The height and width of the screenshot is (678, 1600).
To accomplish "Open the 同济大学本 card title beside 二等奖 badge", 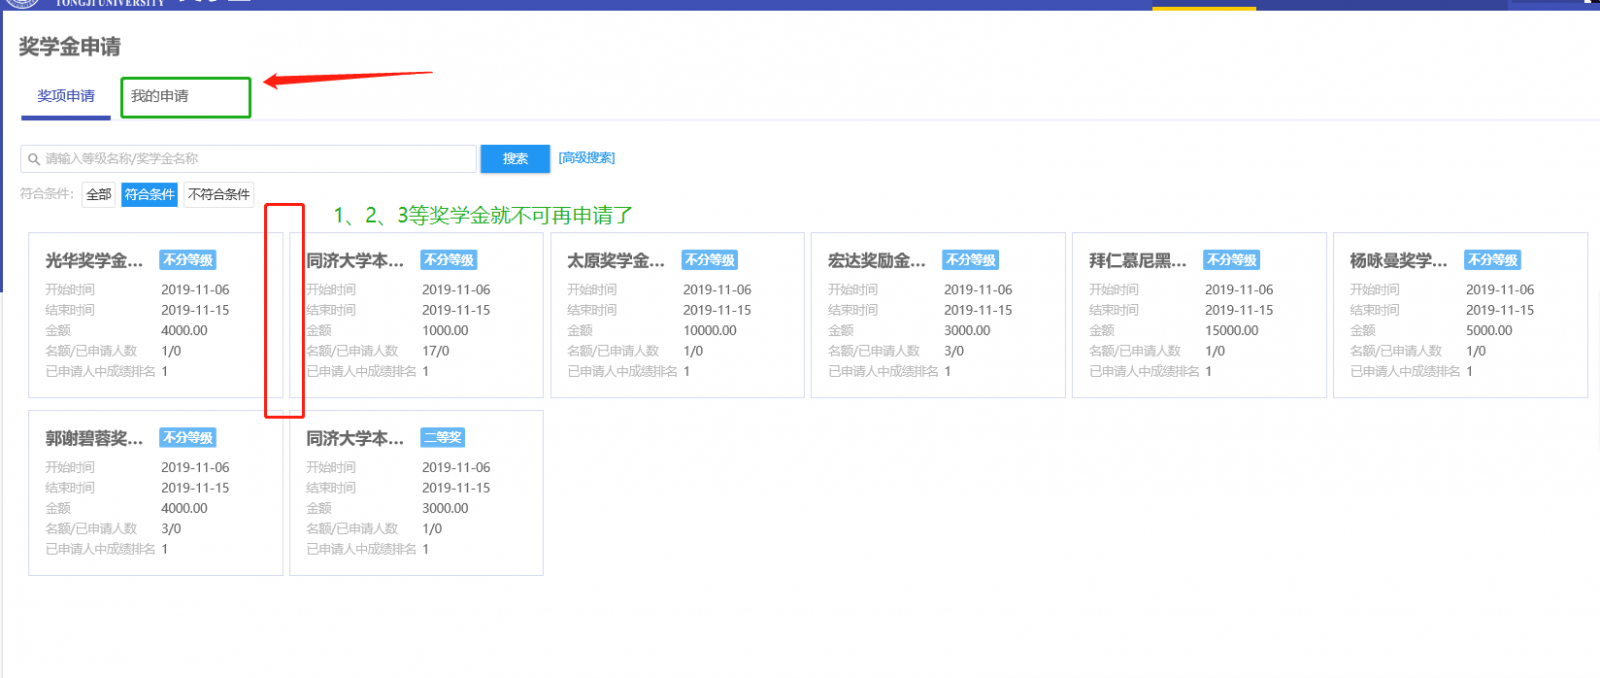I will [355, 439].
